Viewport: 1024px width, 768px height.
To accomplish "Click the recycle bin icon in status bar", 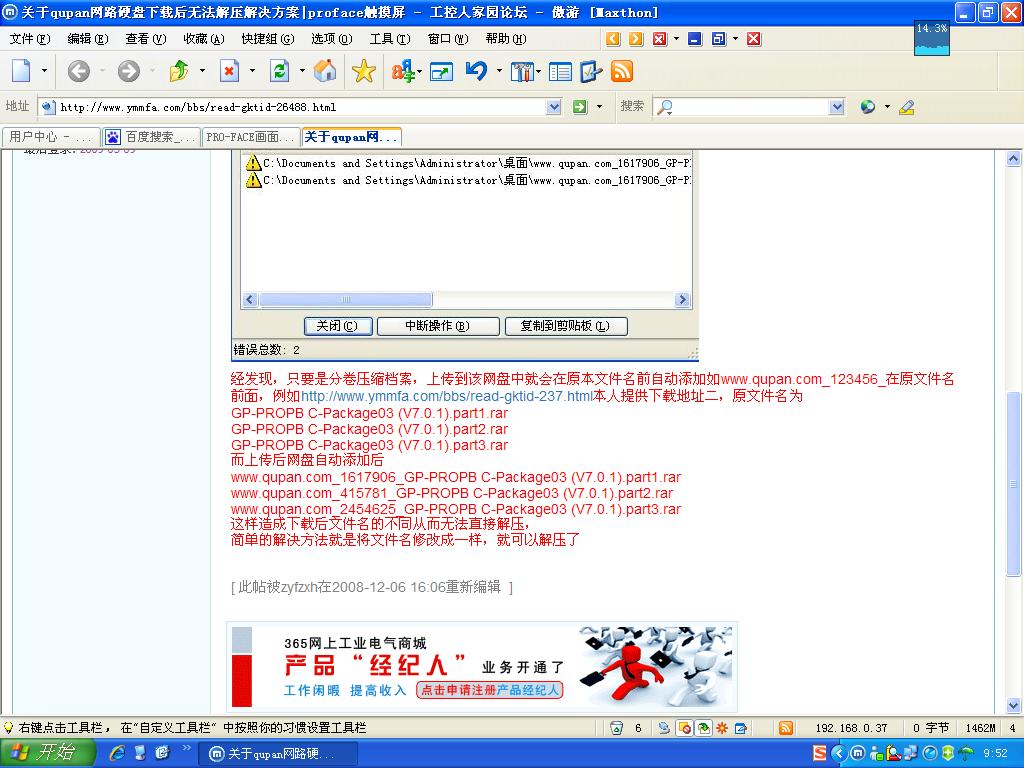I will [x=617, y=728].
